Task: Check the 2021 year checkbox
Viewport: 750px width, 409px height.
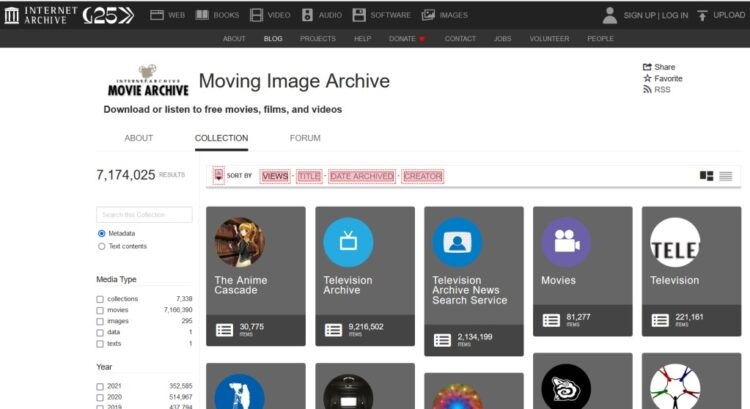Action: tap(100, 387)
